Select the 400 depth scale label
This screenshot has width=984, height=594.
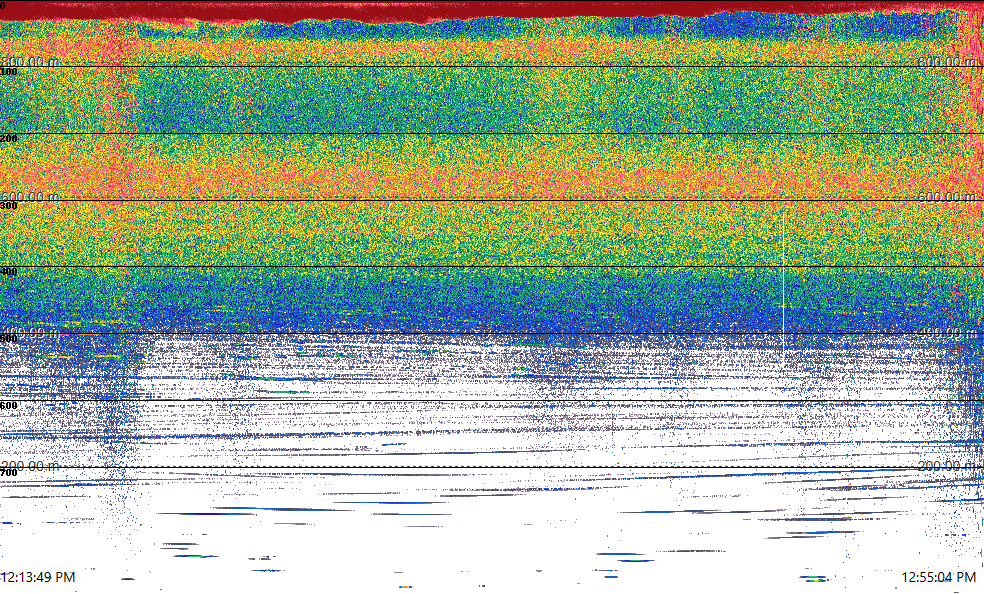tap(9, 272)
